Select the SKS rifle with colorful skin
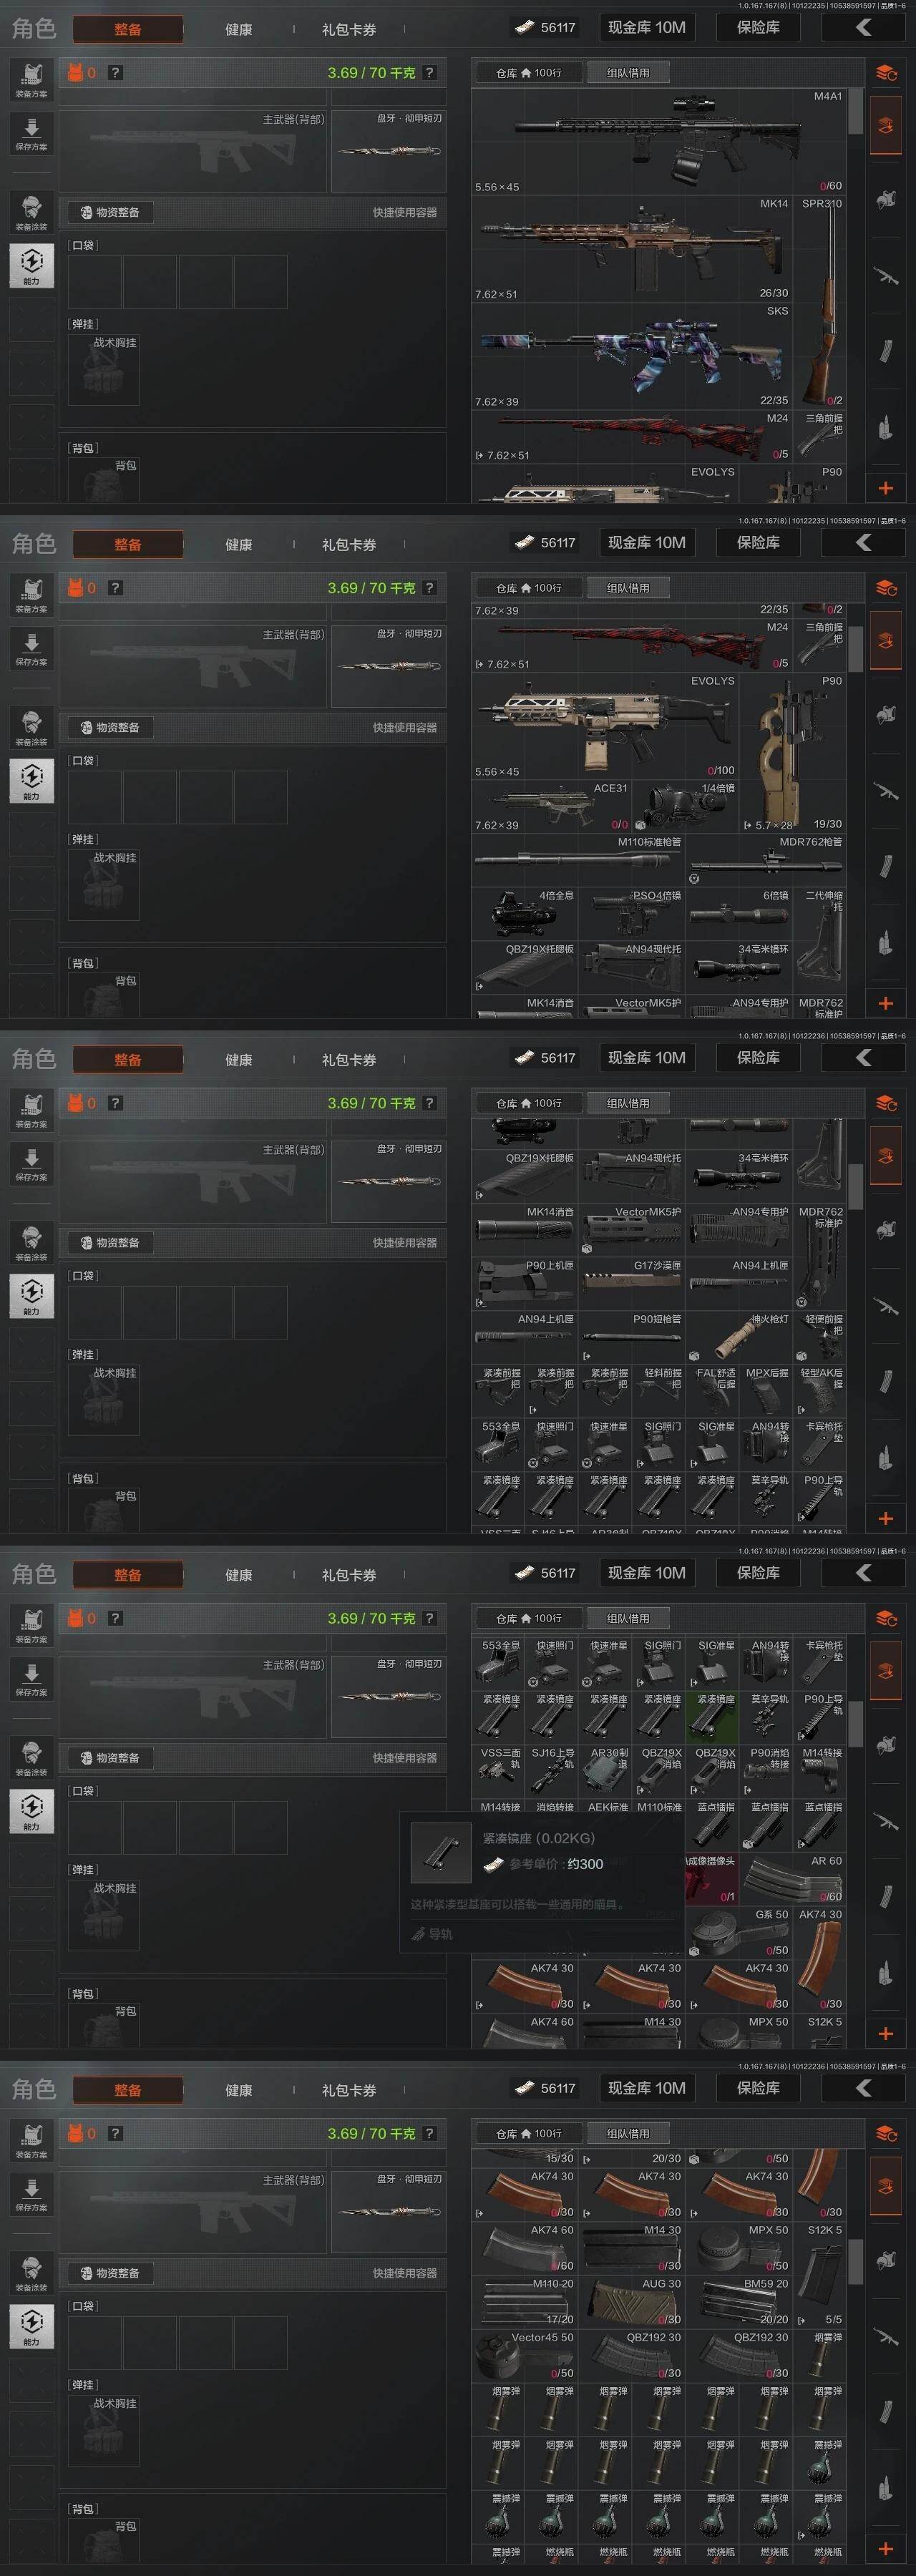 pyautogui.click(x=632, y=356)
